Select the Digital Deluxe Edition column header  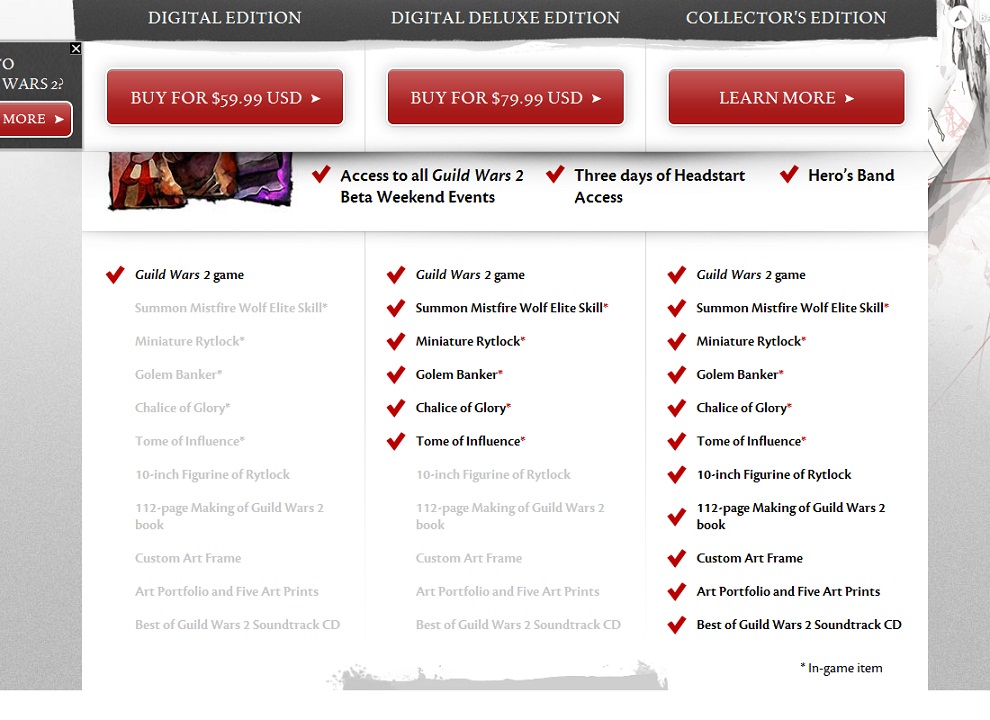pos(505,18)
